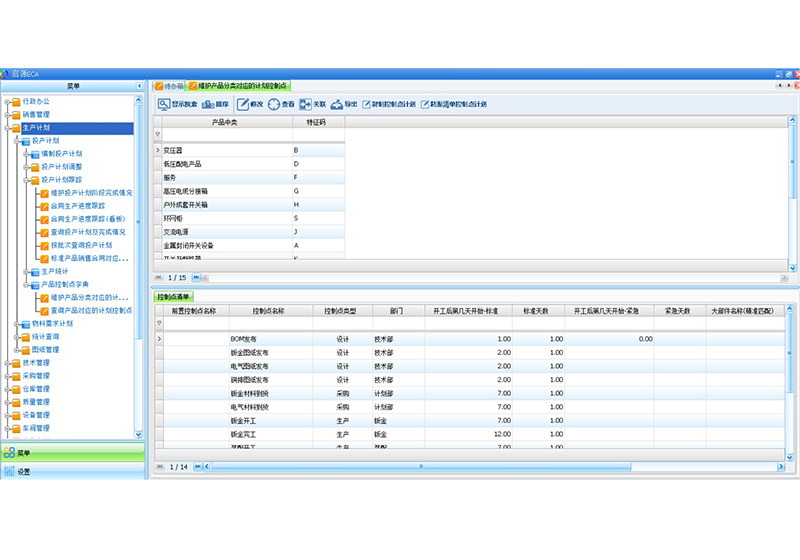Open 查询产品对应的计划控制点 in the tree

tap(91, 311)
